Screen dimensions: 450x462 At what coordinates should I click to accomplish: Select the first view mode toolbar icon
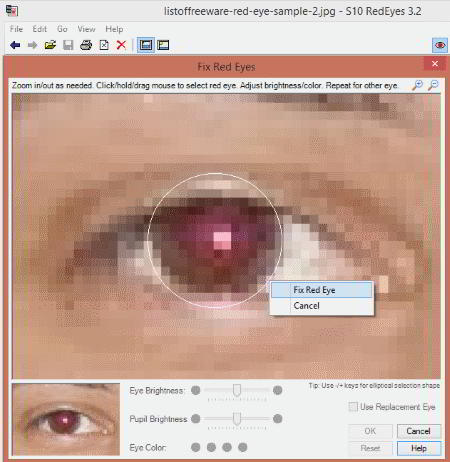pyautogui.click(x=146, y=45)
